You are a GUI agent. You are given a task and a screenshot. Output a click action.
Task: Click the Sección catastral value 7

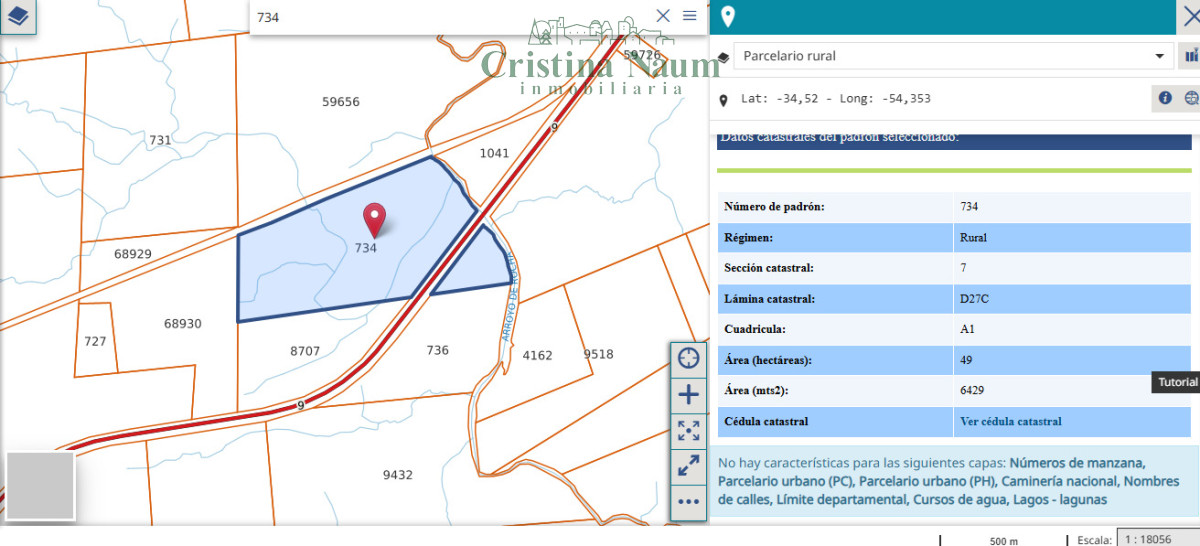[x=963, y=268]
